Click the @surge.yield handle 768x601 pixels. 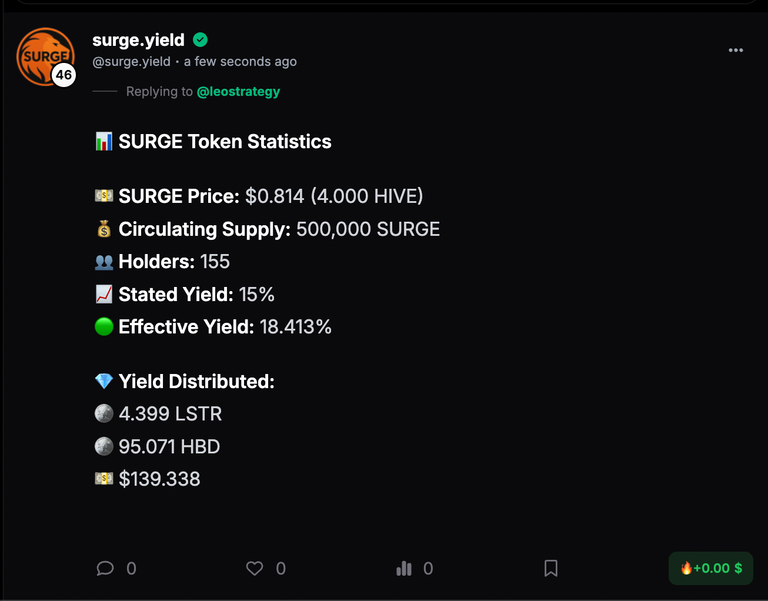131,62
